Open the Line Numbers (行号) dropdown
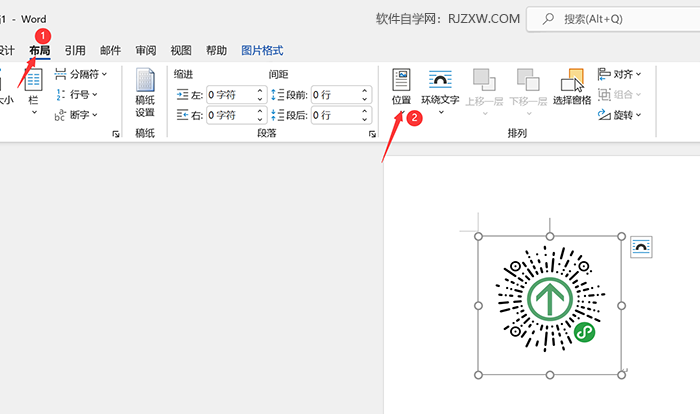 (x=76, y=95)
